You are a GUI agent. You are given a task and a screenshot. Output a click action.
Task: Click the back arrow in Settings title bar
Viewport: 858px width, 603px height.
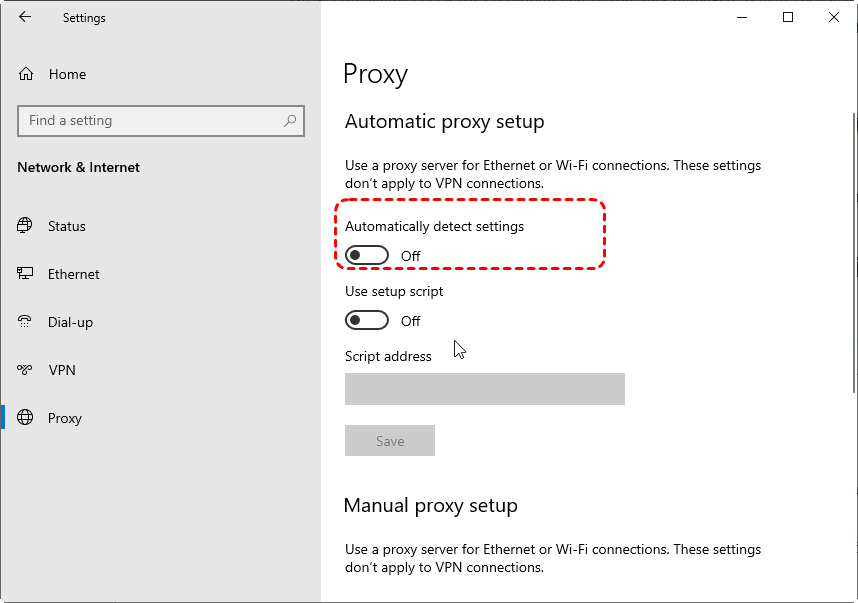coord(25,17)
